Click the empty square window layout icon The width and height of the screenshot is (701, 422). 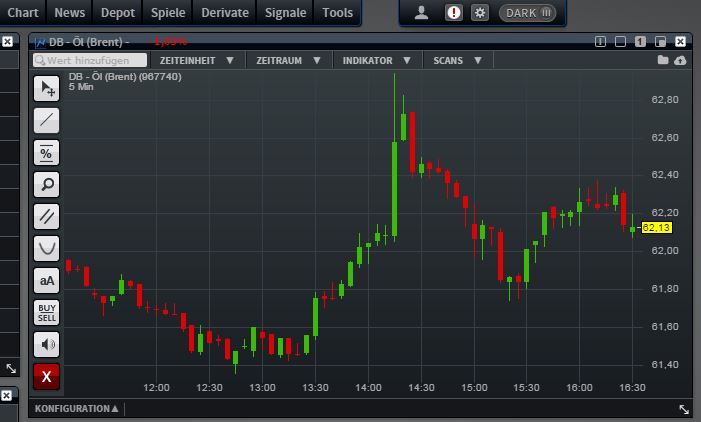pyautogui.click(x=620, y=42)
